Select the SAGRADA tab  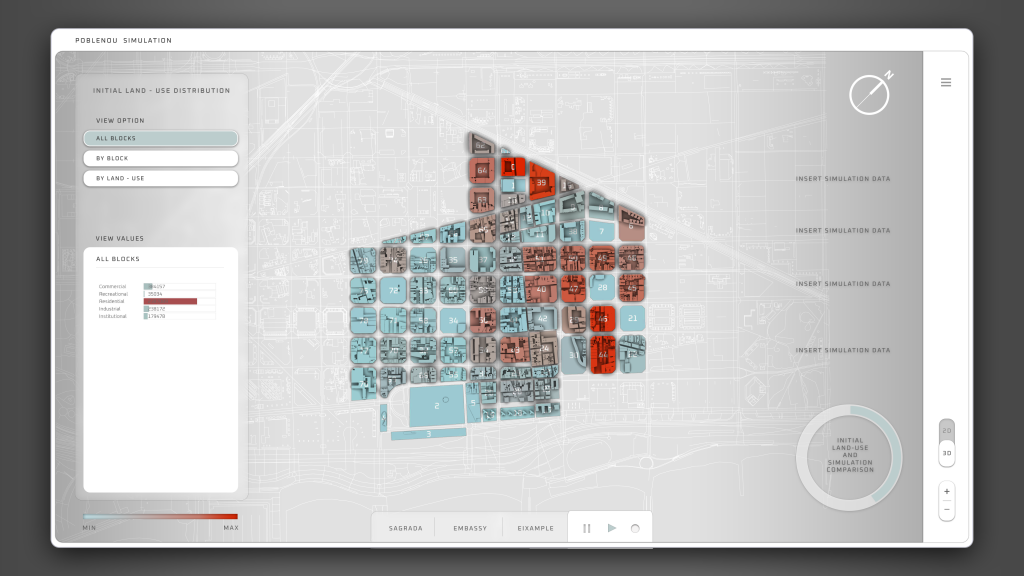(x=404, y=527)
